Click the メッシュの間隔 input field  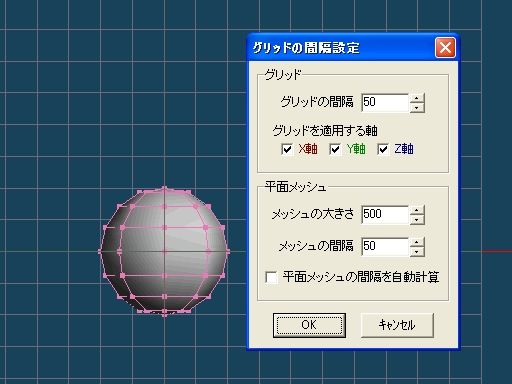click(385, 246)
